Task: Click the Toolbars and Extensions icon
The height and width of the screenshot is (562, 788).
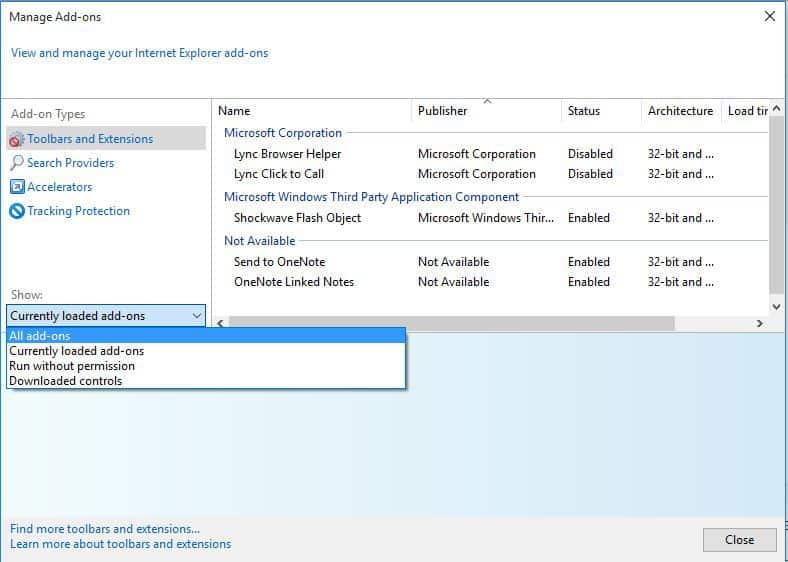Action: [x=17, y=140]
